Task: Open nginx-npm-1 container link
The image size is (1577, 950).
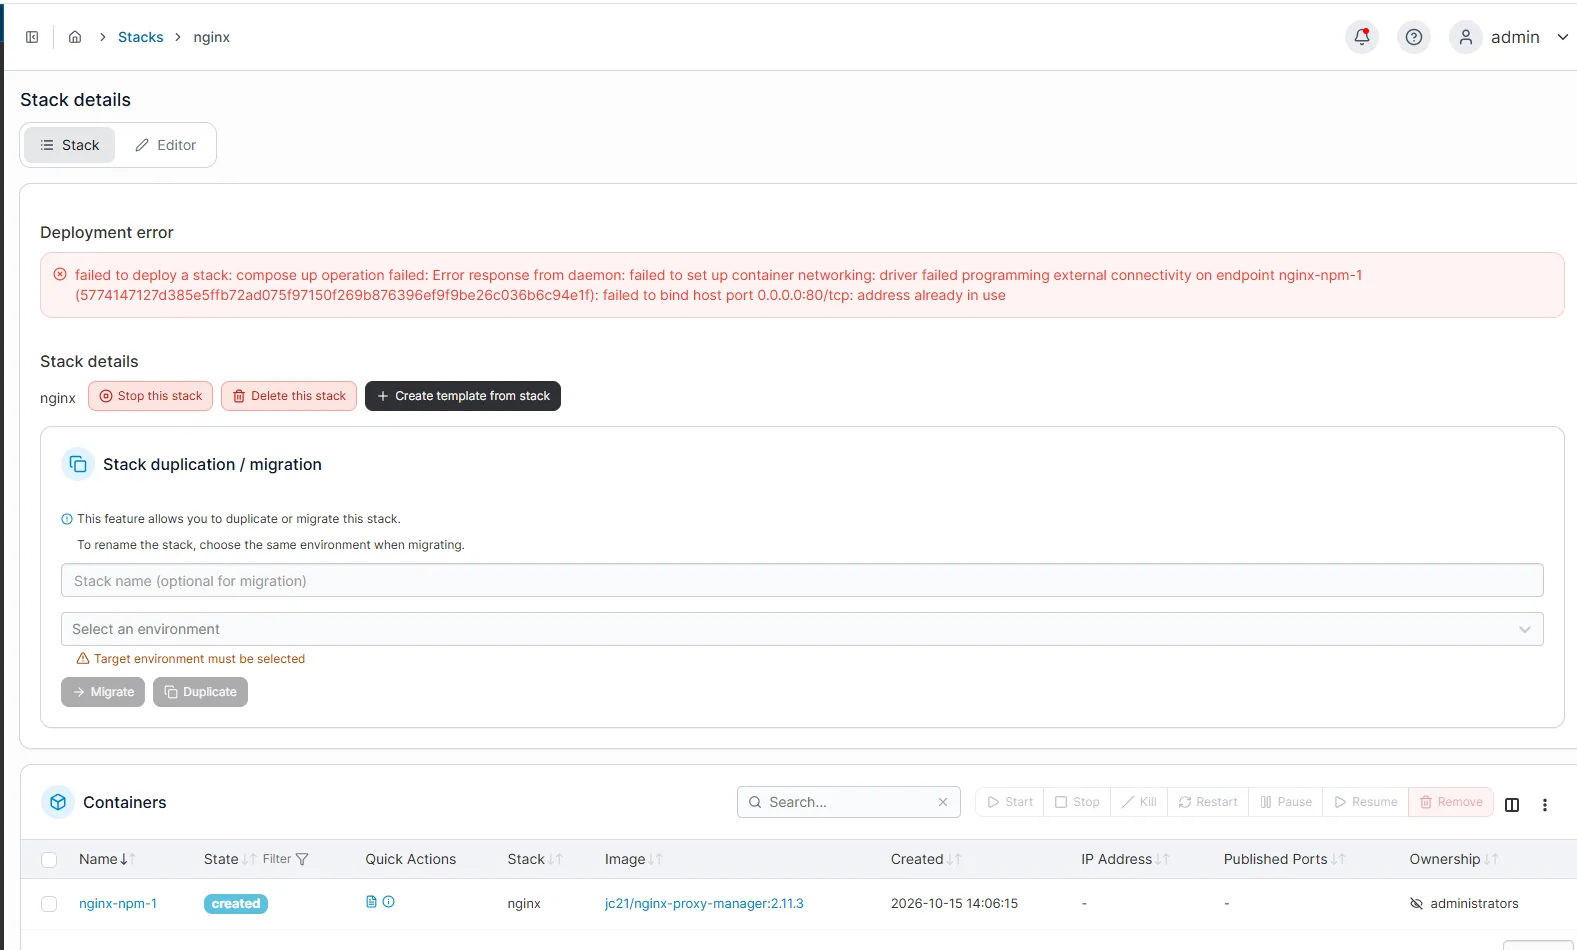Action: pos(118,903)
